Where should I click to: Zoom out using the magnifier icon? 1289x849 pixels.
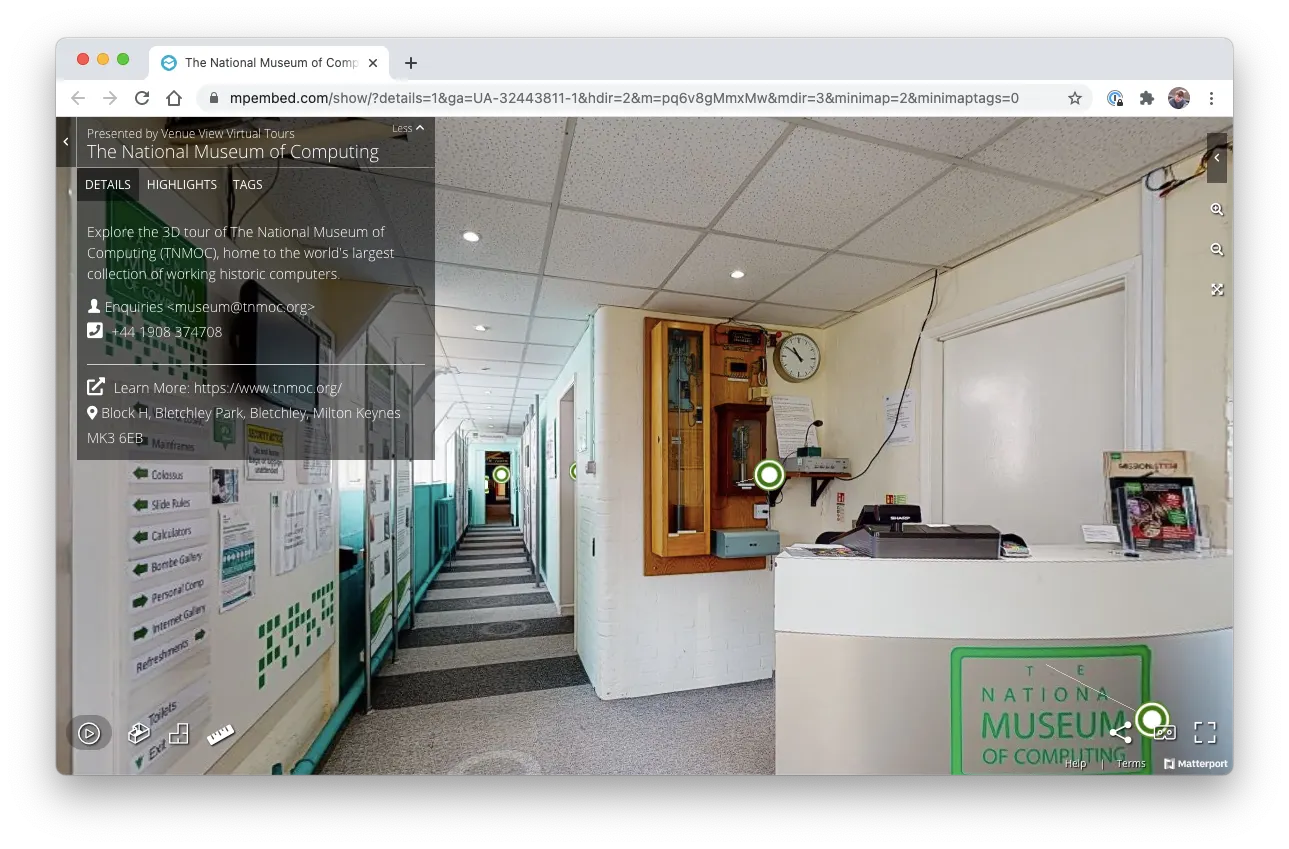coord(1216,249)
